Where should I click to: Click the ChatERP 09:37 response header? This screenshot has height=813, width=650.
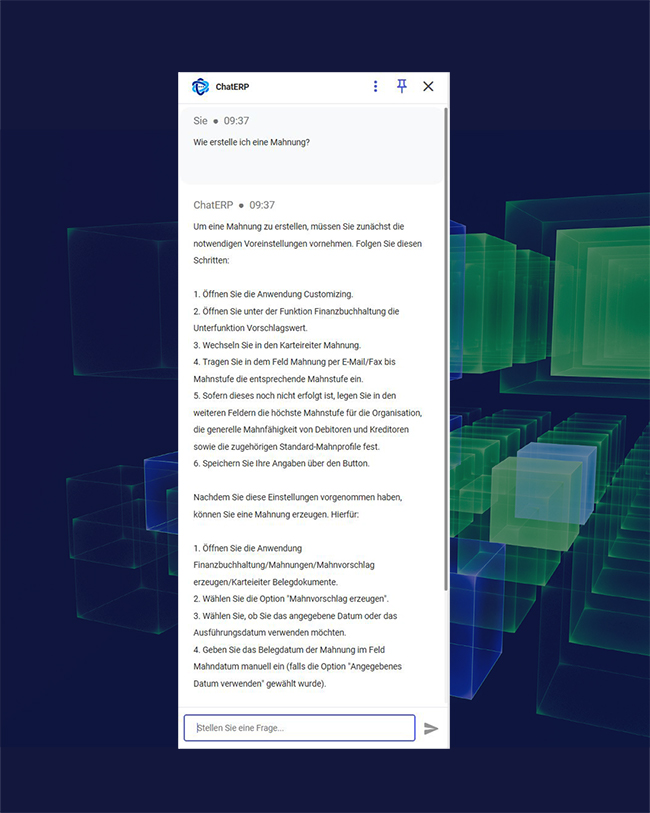[234, 205]
